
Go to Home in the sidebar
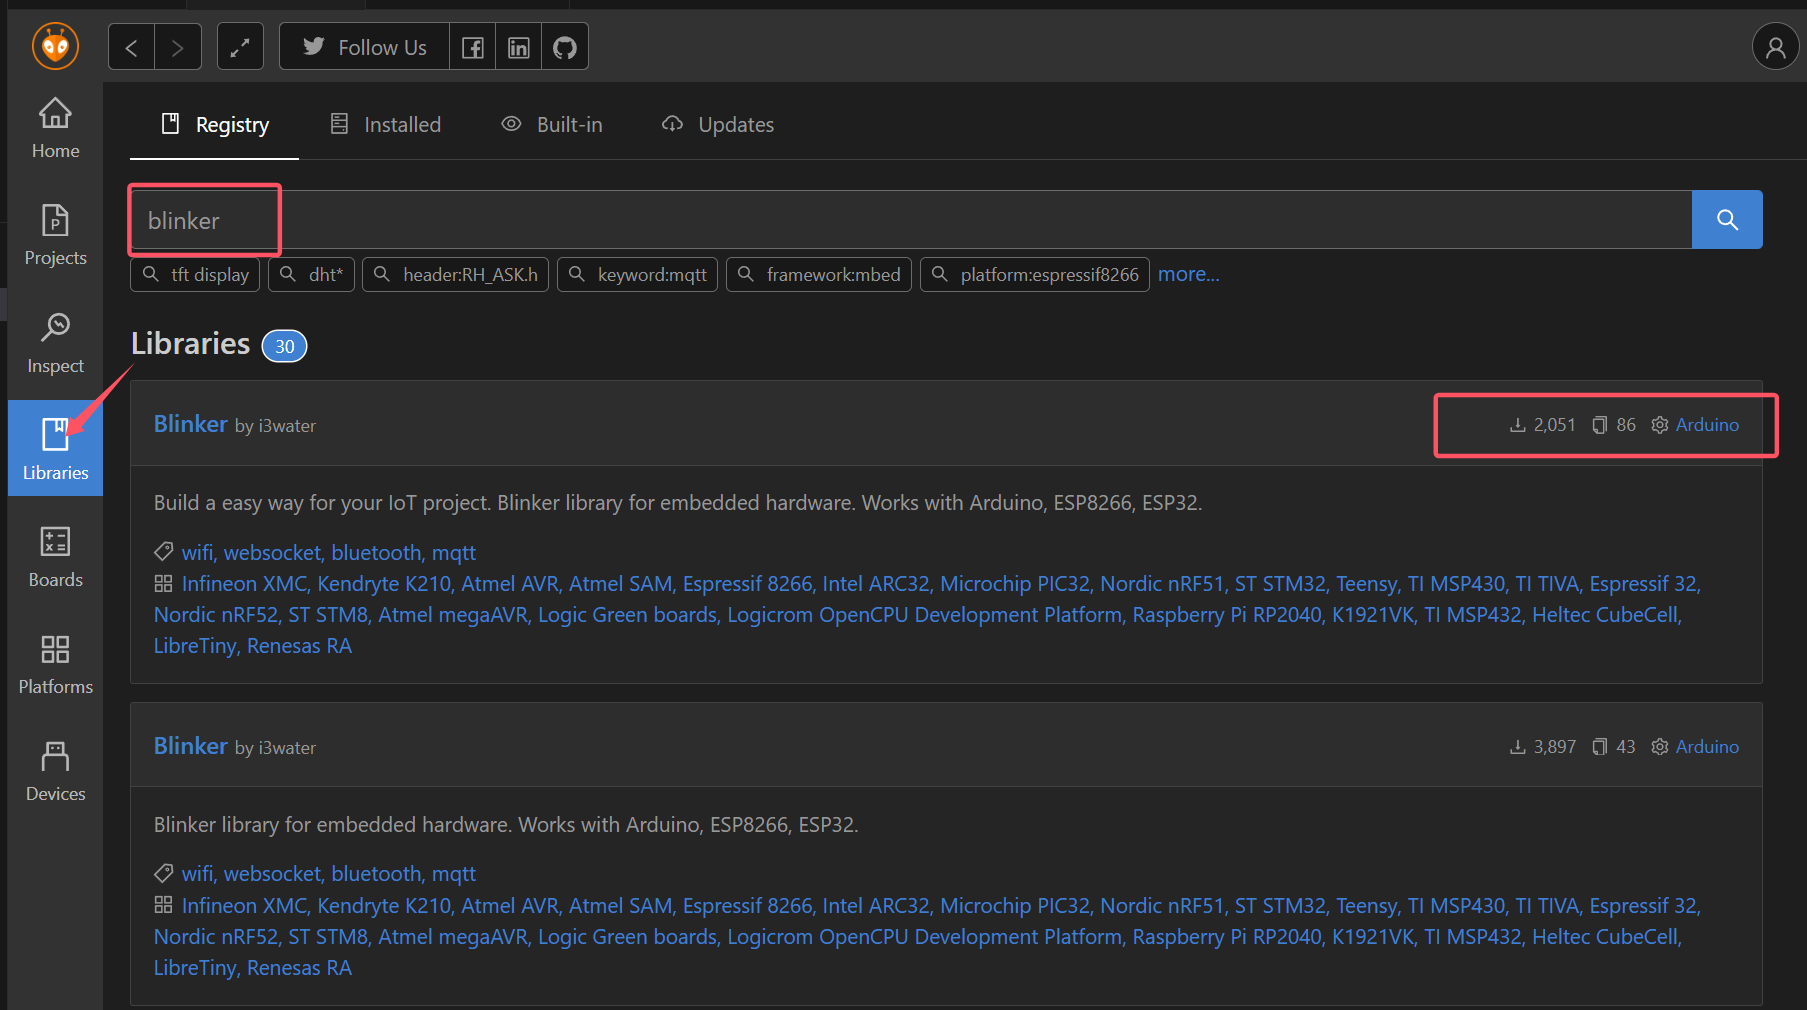[x=55, y=128]
